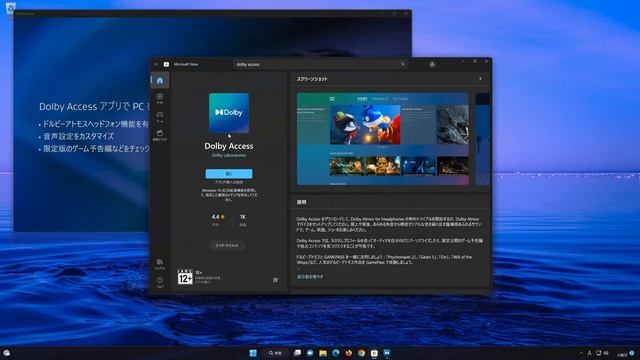Click the 4.4 star rating
Viewport: 640px width, 360px height.
(218, 217)
